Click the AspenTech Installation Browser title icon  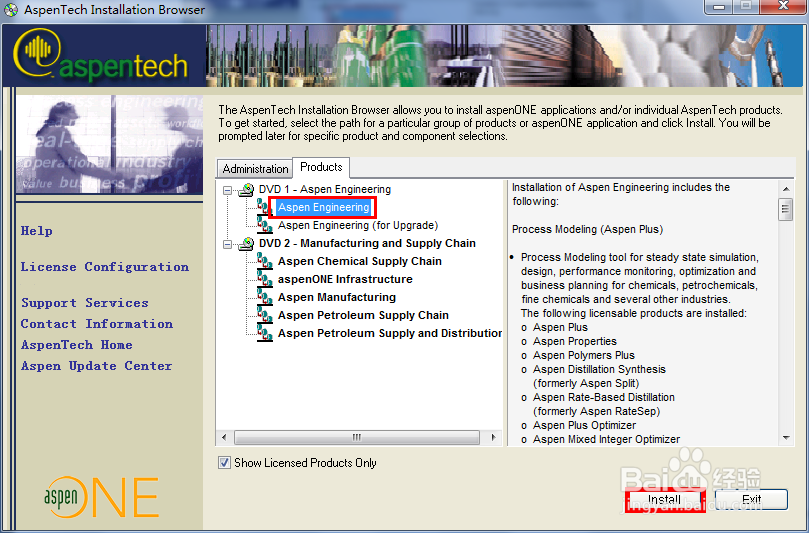(x=11, y=10)
